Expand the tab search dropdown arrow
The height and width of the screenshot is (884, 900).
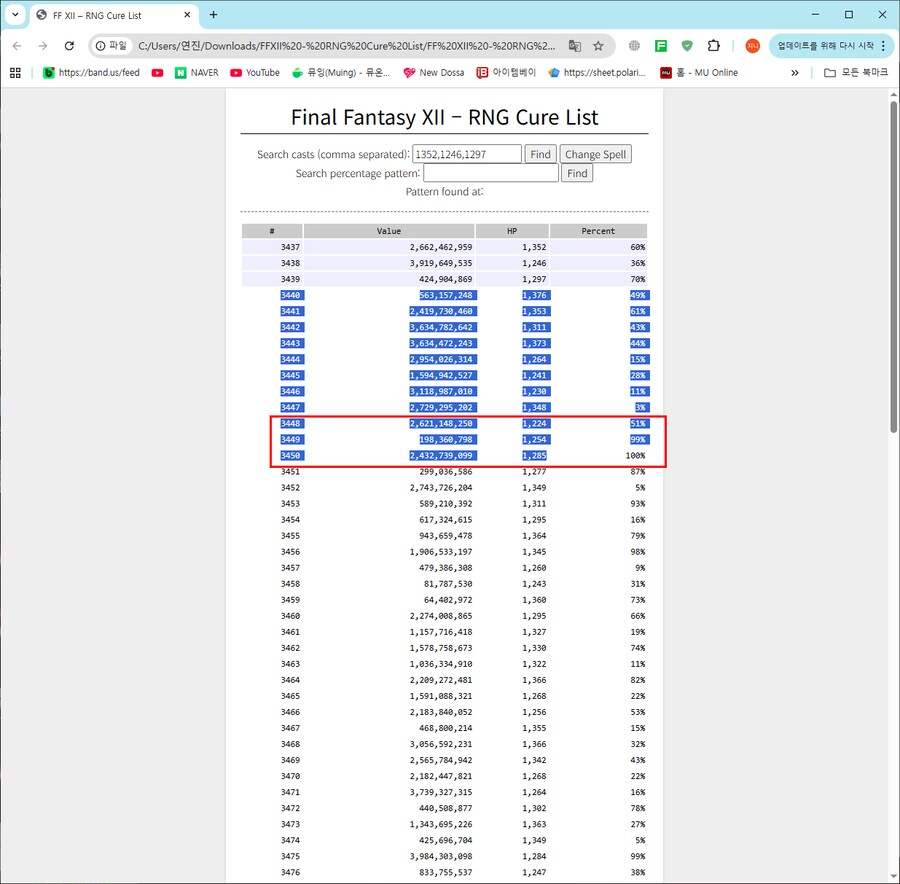click(15, 15)
